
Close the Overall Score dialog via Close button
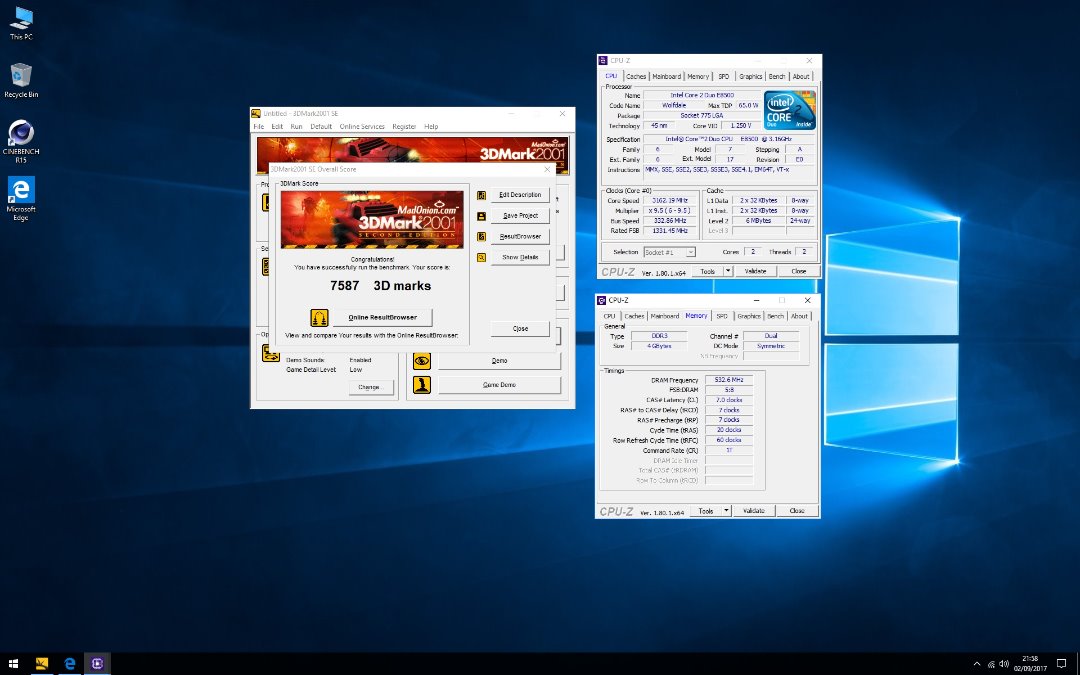point(520,329)
